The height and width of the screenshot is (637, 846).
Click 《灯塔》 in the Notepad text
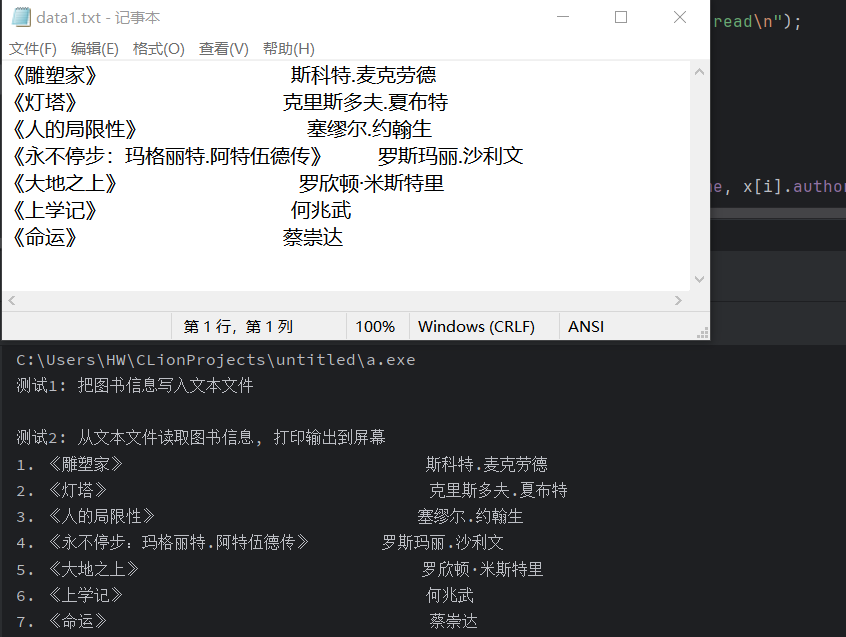click(x=45, y=102)
